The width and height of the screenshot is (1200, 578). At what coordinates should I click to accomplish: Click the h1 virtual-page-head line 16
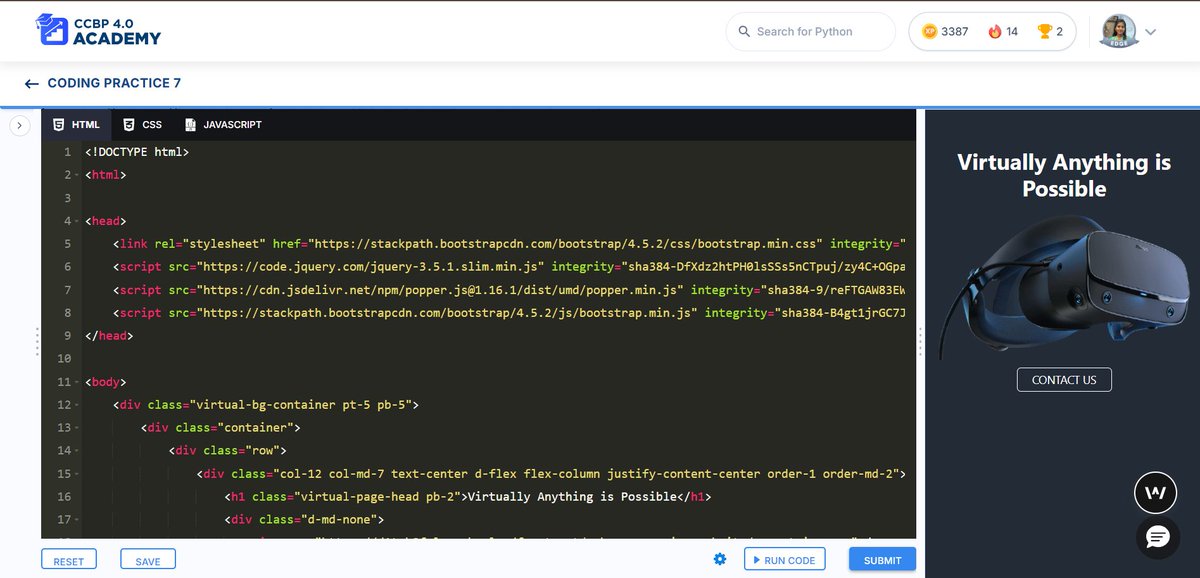pyautogui.click(x=468, y=497)
